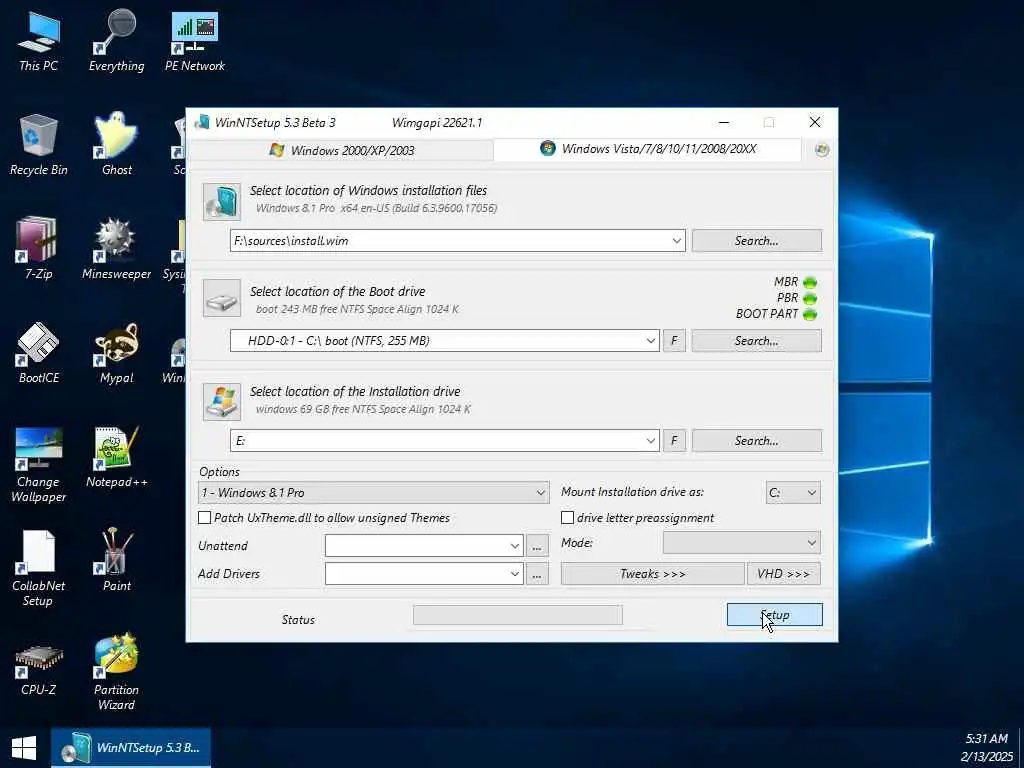Screen dimensions: 1024x768
Task: Switch to Windows Vista/7/8/10/11 tab
Action: coord(648,149)
